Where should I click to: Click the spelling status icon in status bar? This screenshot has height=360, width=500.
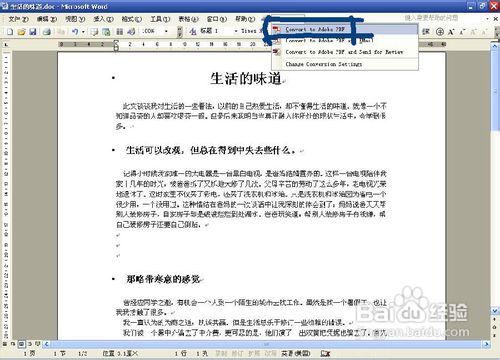click(325, 353)
